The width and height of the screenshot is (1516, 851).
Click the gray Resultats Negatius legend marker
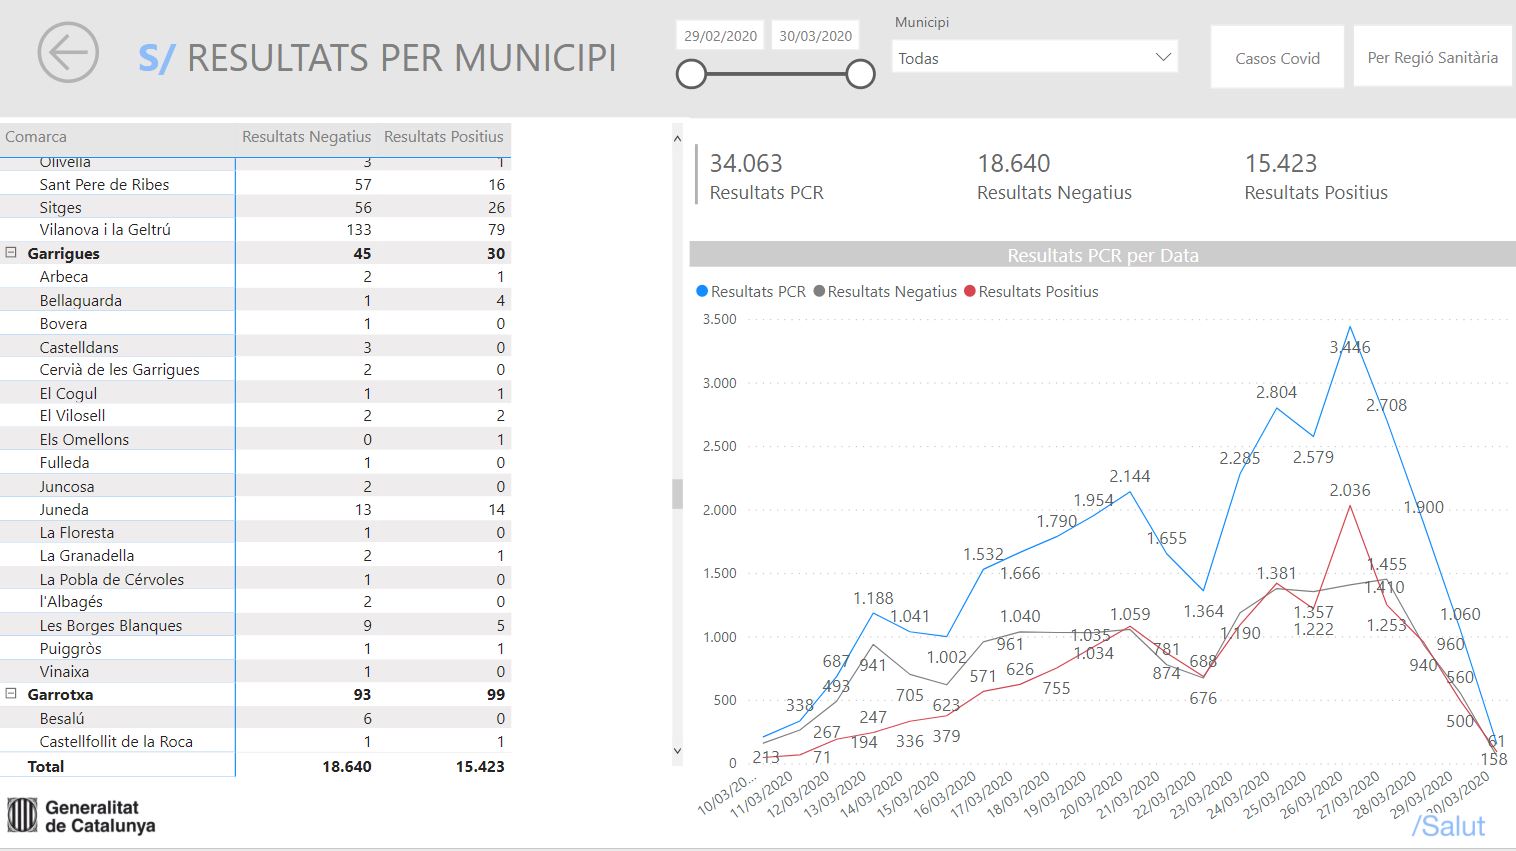tap(819, 291)
